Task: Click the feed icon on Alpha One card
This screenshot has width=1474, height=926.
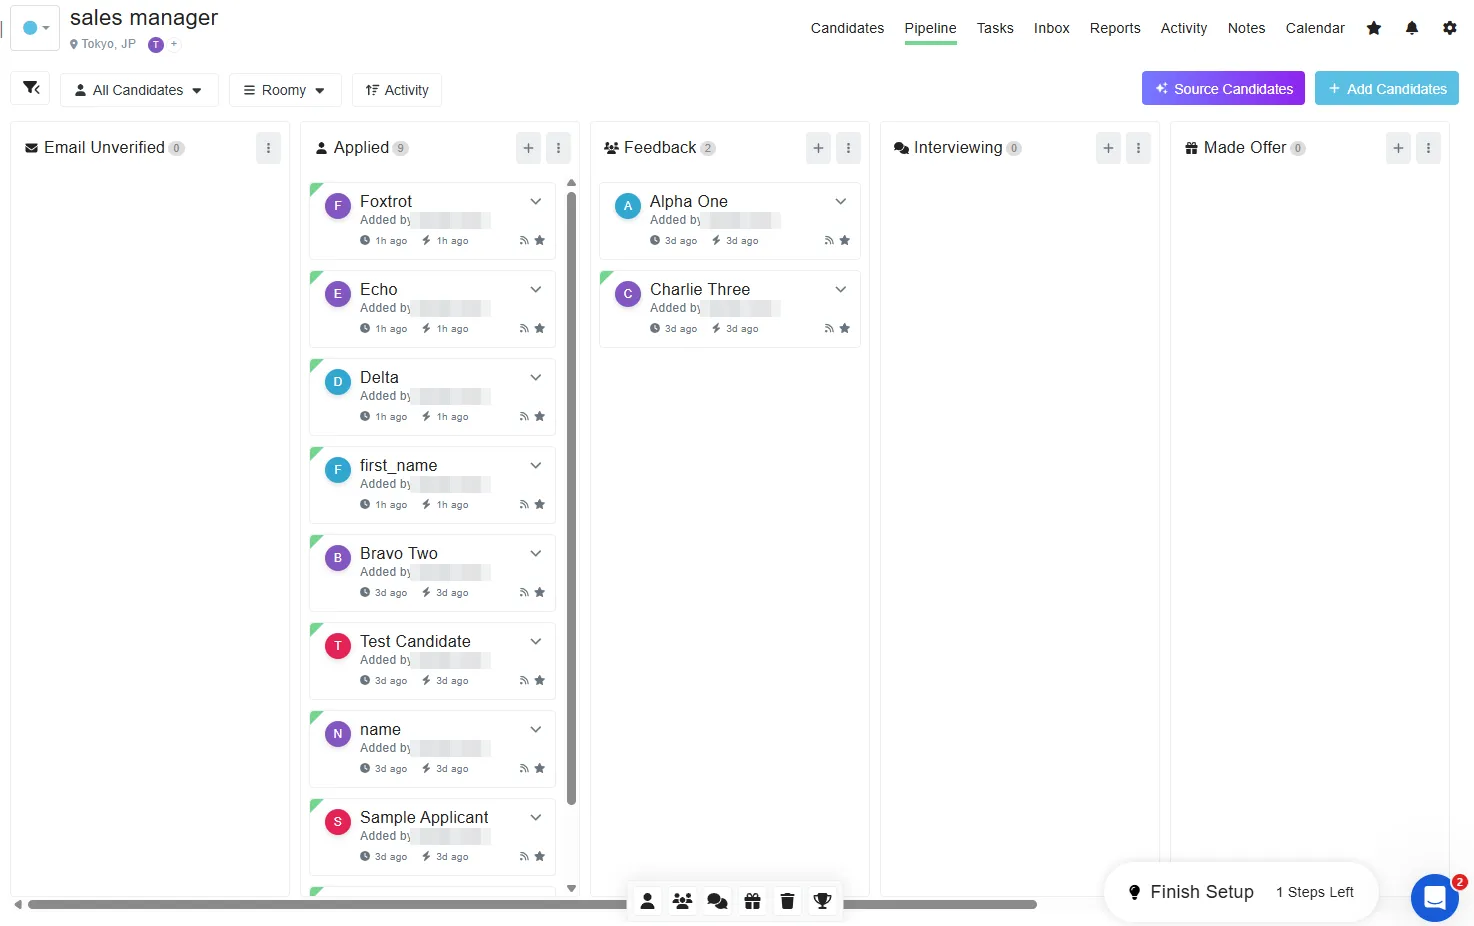Action: (x=829, y=241)
